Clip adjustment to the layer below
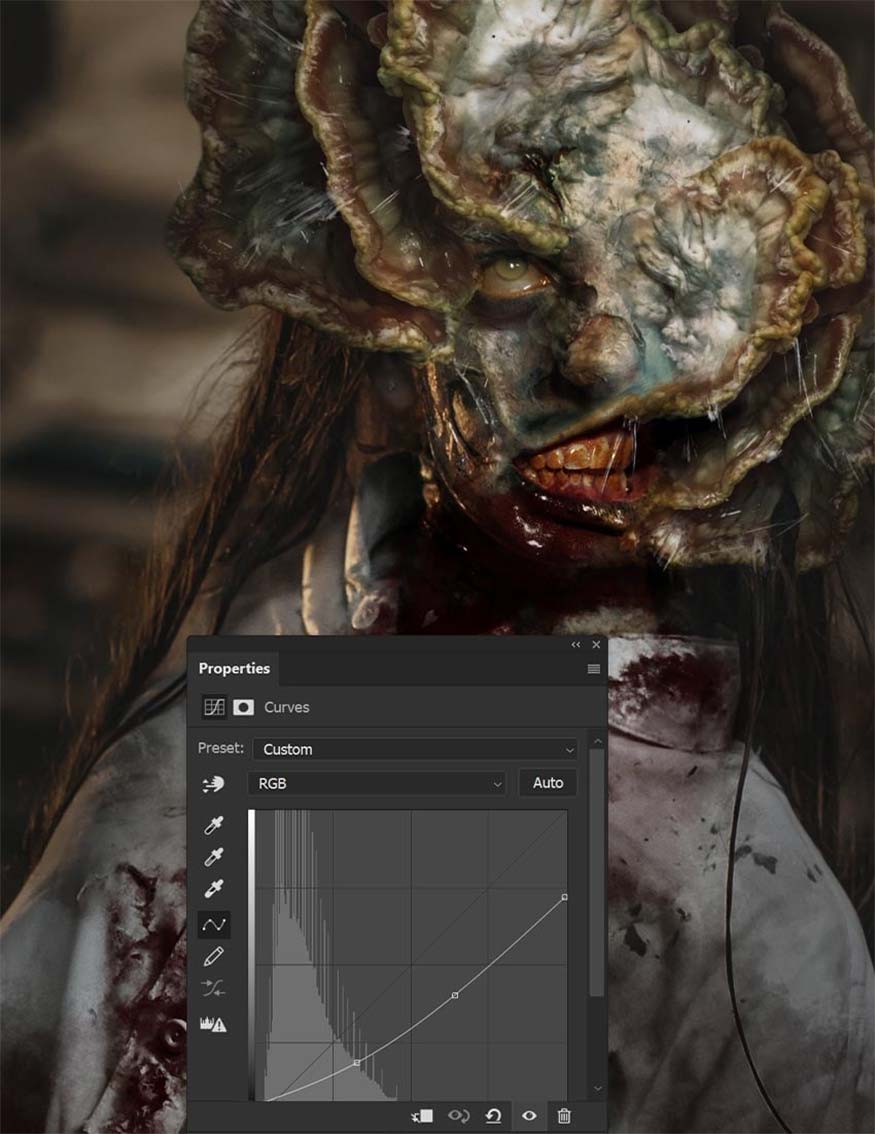The width and height of the screenshot is (875, 1134). (422, 1116)
